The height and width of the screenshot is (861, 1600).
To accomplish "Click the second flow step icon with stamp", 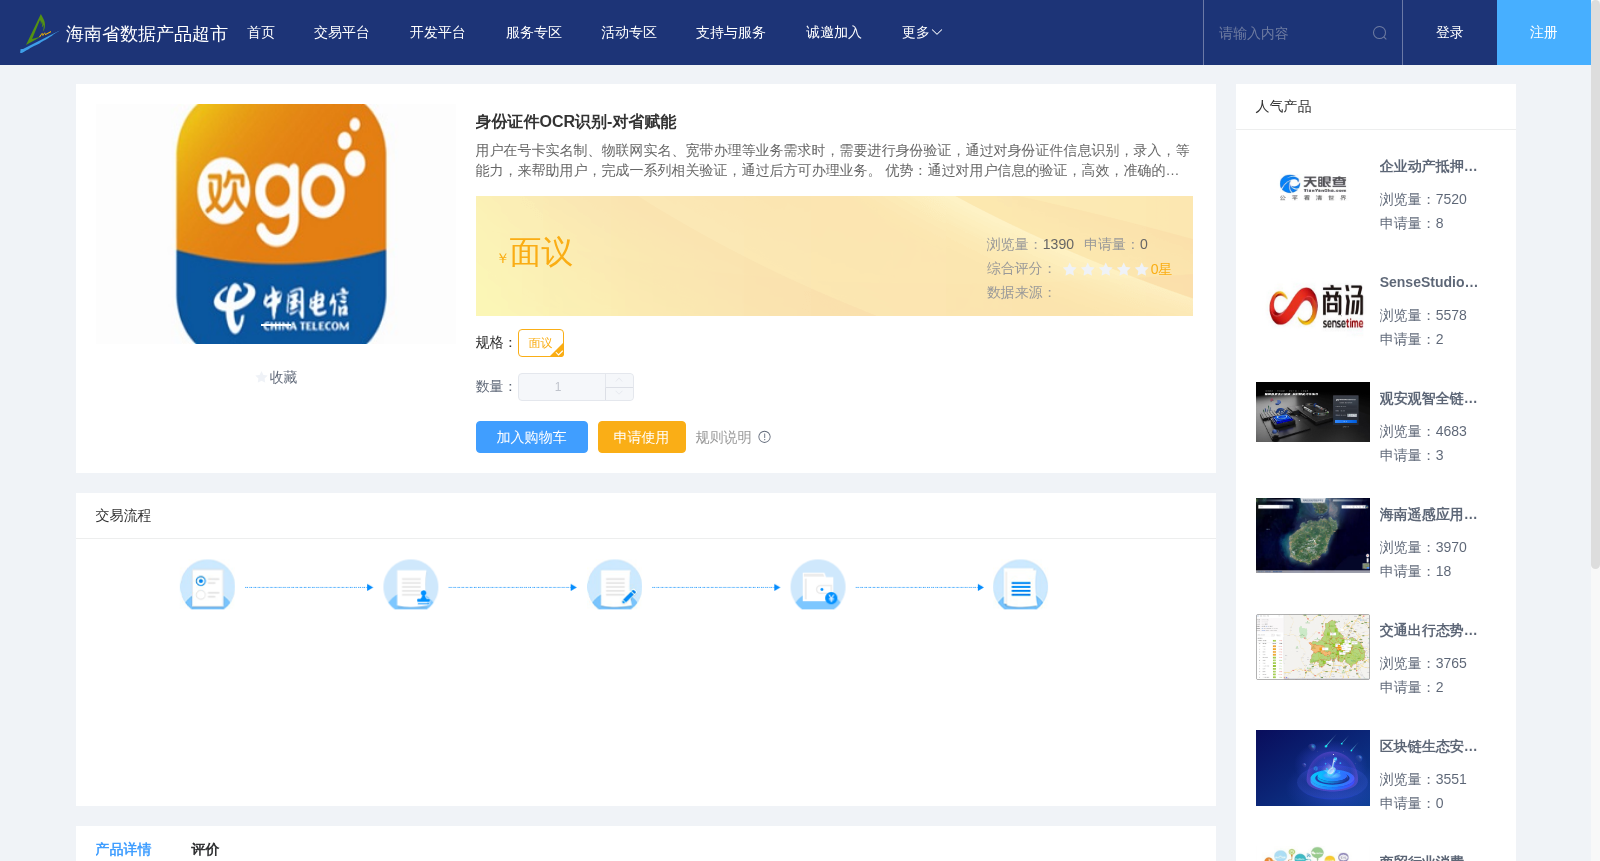I will [411, 585].
